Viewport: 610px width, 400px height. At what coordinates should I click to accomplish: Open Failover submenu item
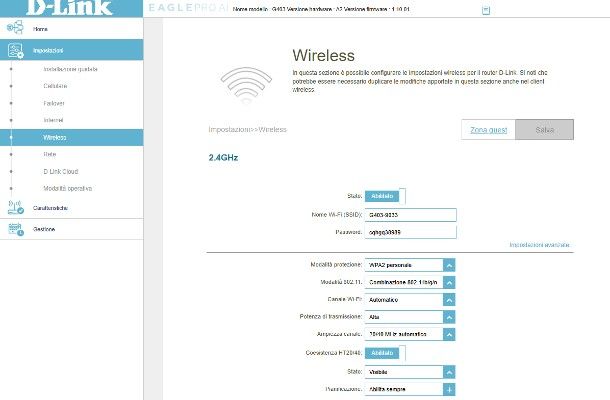click(x=54, y=103)
